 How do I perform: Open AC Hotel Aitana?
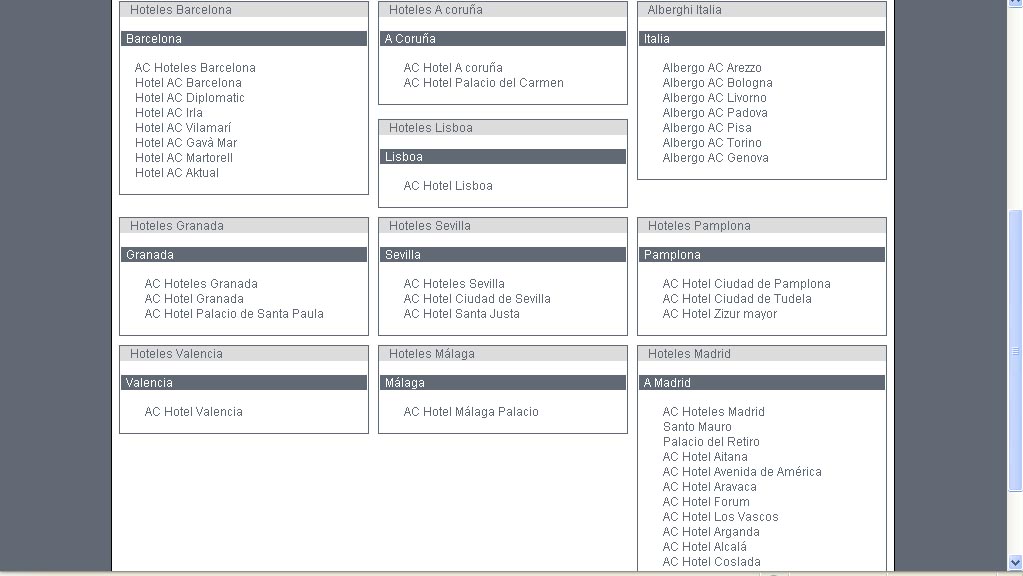[705, 457]
